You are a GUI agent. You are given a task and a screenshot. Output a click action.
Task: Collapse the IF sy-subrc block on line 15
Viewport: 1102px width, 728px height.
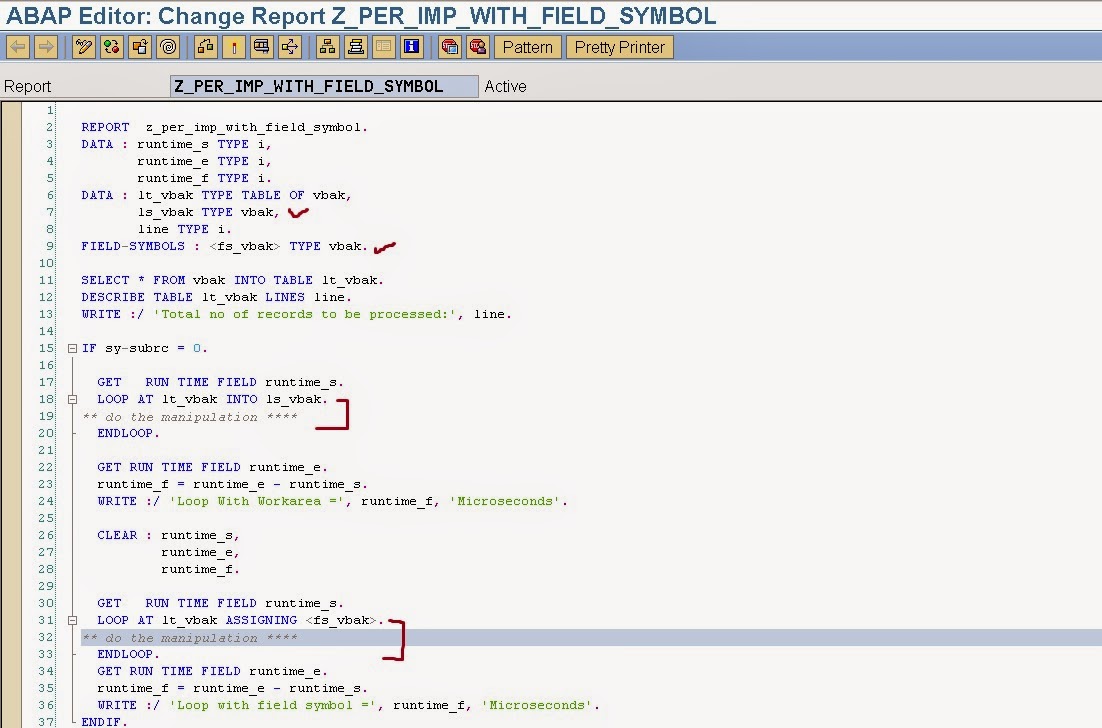click(x=70, y=348)
